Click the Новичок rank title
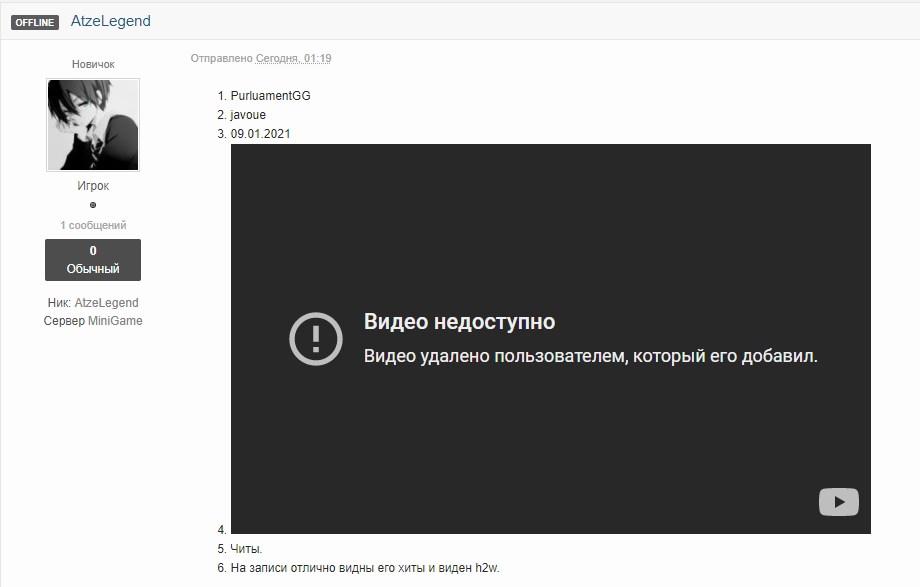This screenshot has height=587, width=920. (x=93, y=64)
